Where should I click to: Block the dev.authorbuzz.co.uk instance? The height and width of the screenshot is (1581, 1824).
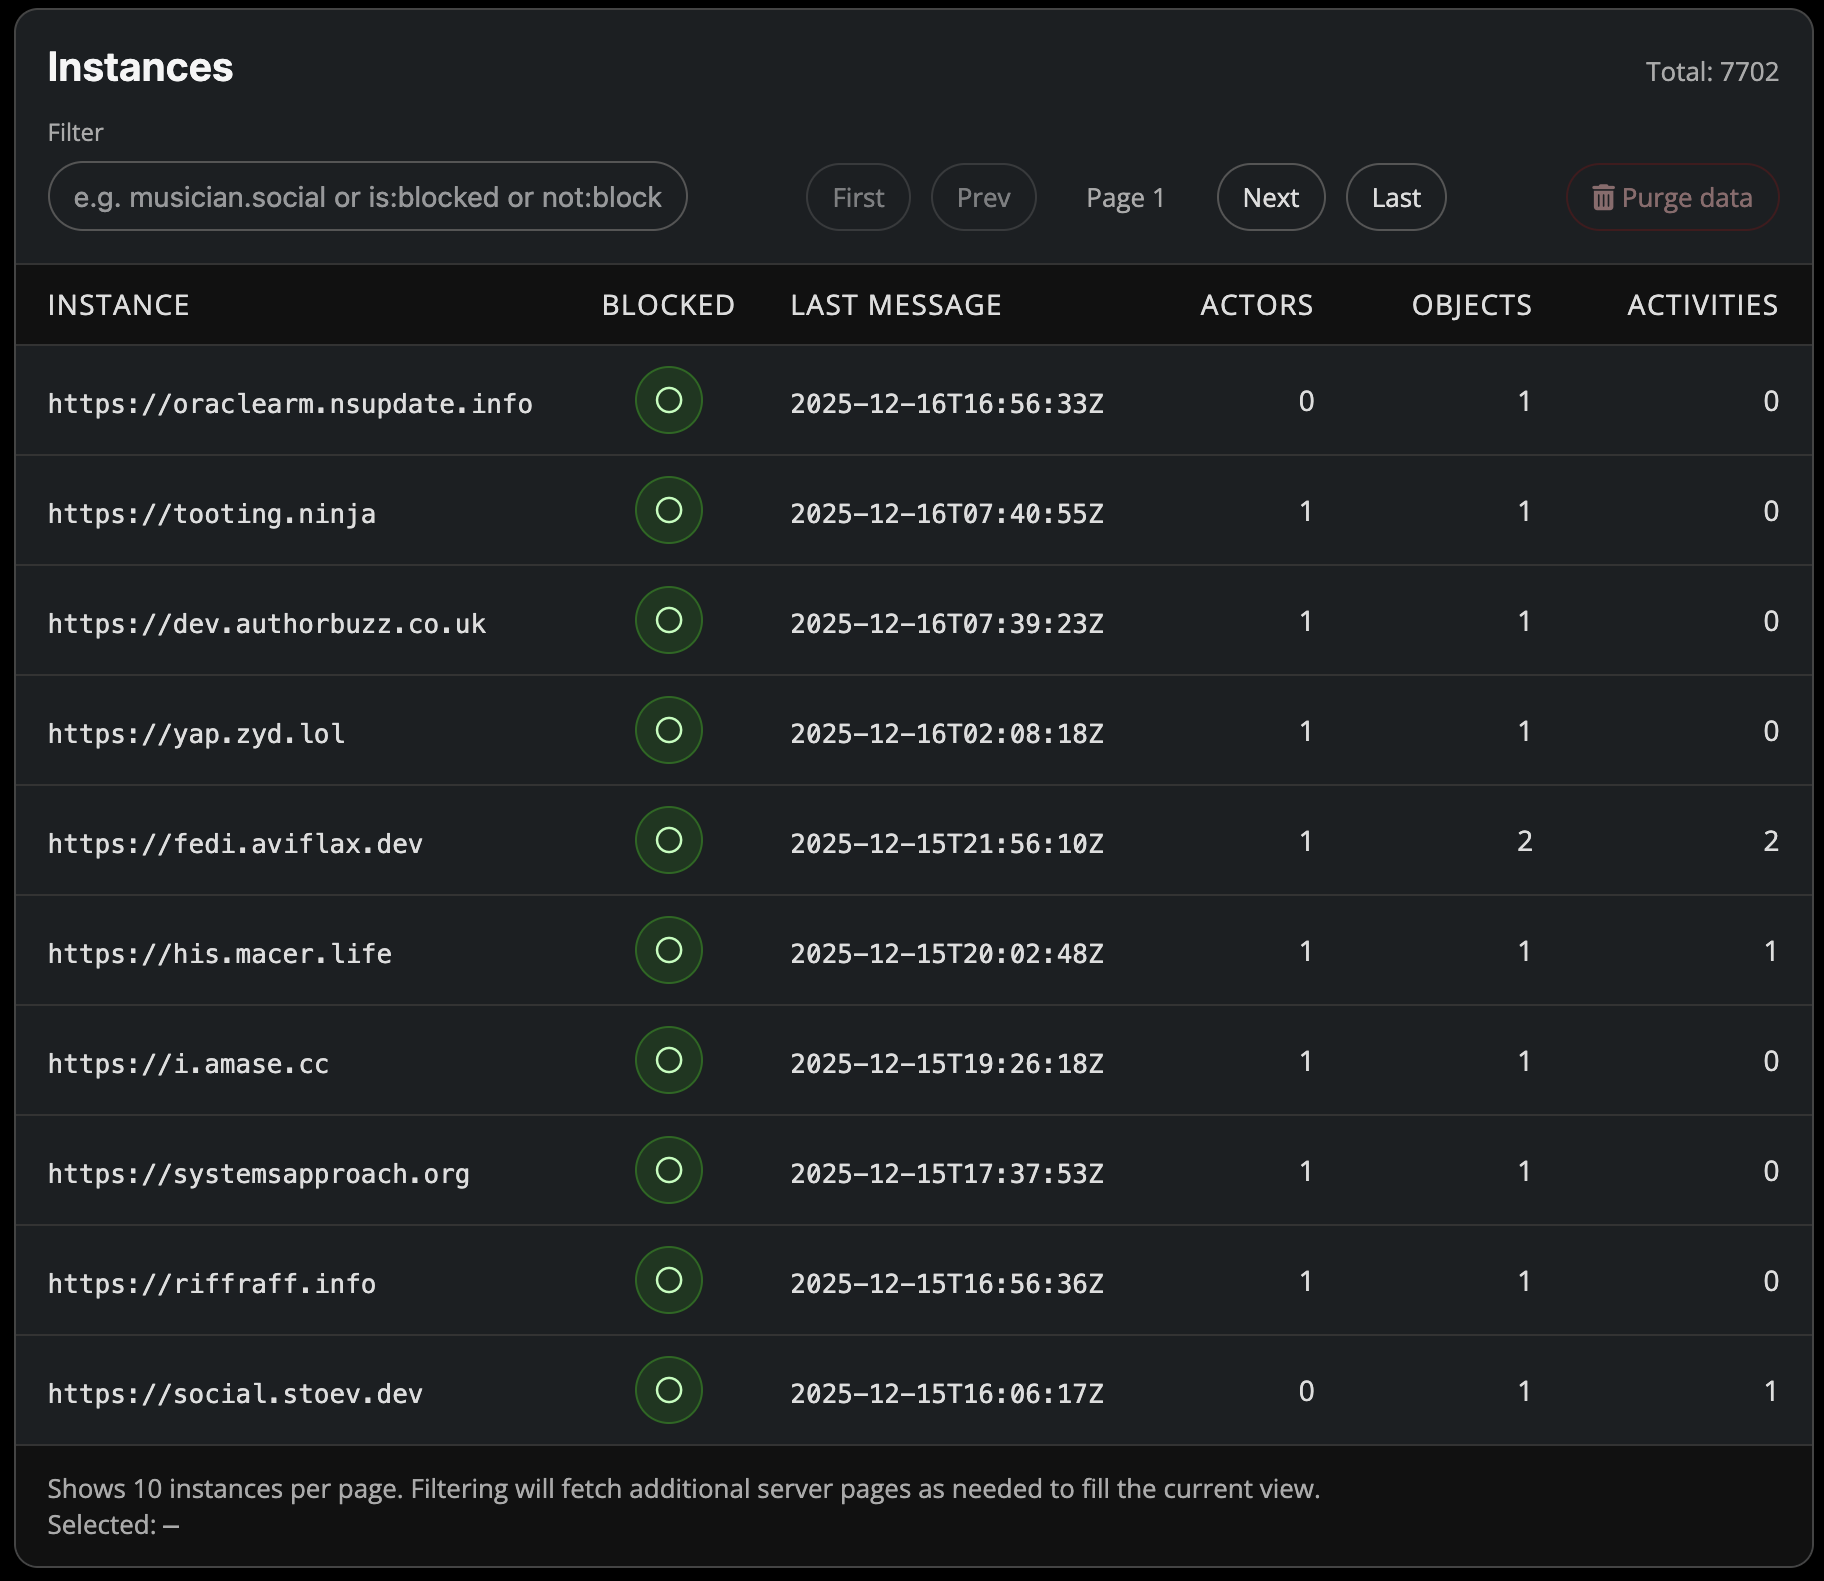pyautogui.click(x=667, y=621)
